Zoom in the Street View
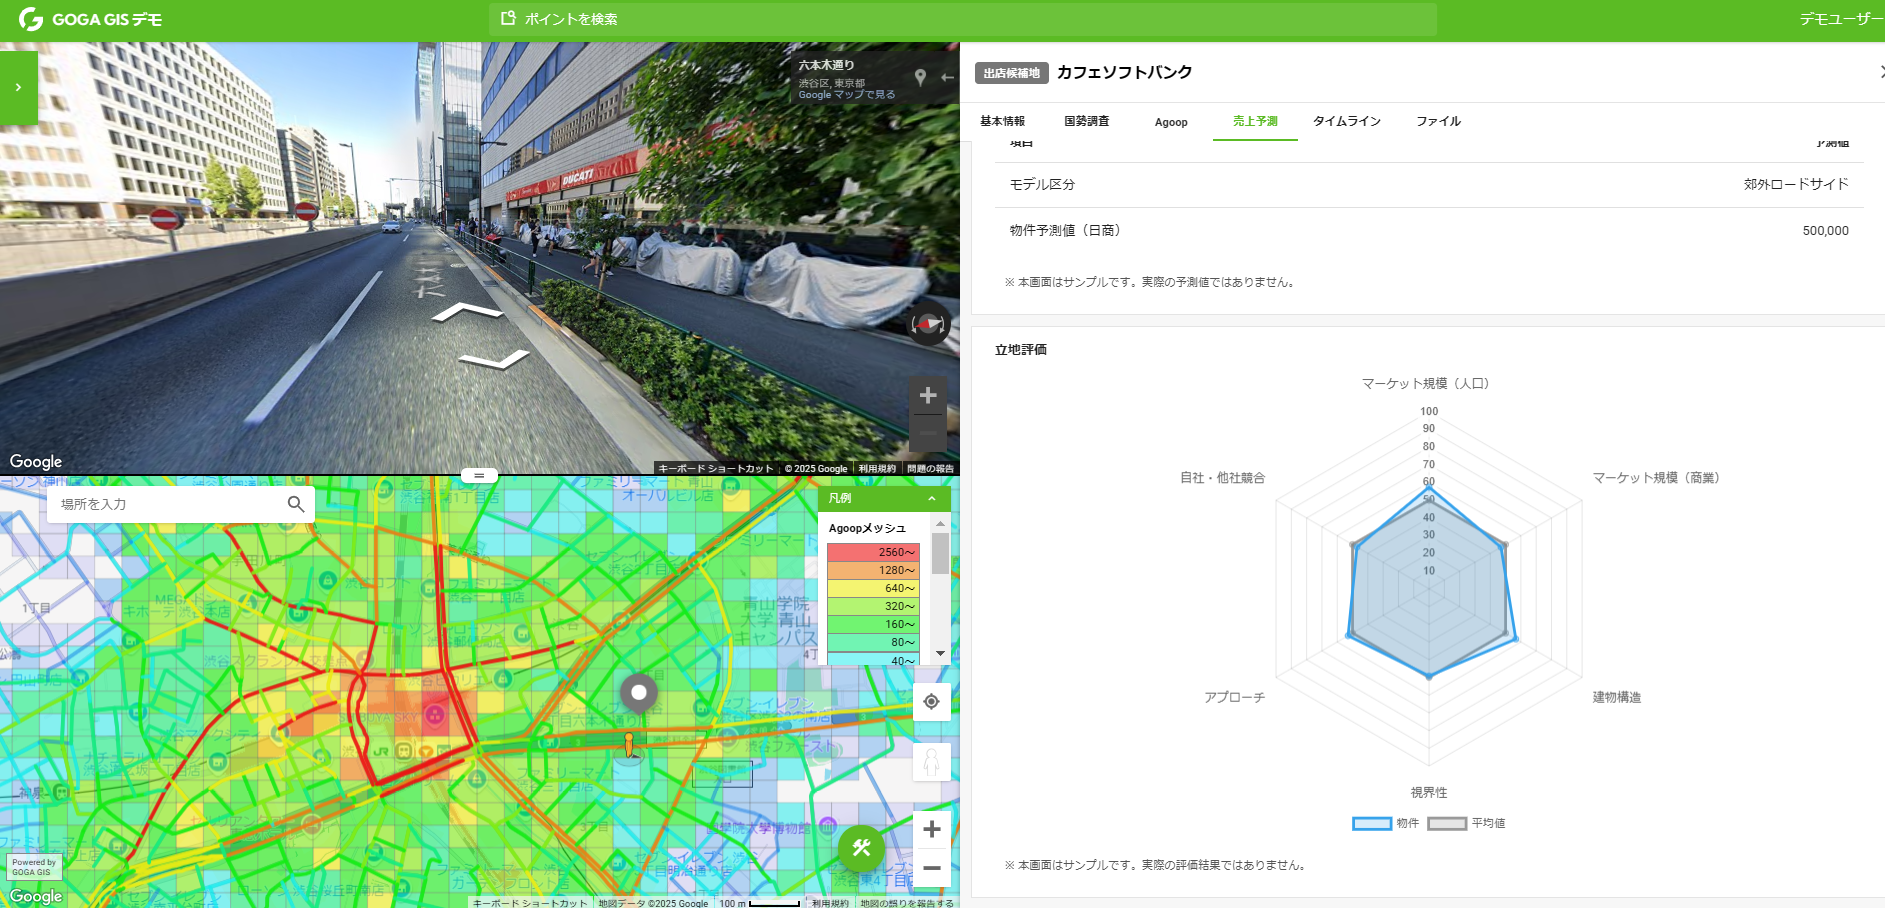This screenshot has width=1885, height=908. click(928, 396)
